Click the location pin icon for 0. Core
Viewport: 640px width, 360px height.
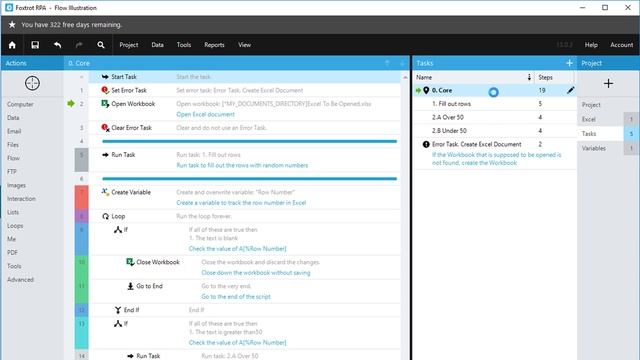coord(426,90)
